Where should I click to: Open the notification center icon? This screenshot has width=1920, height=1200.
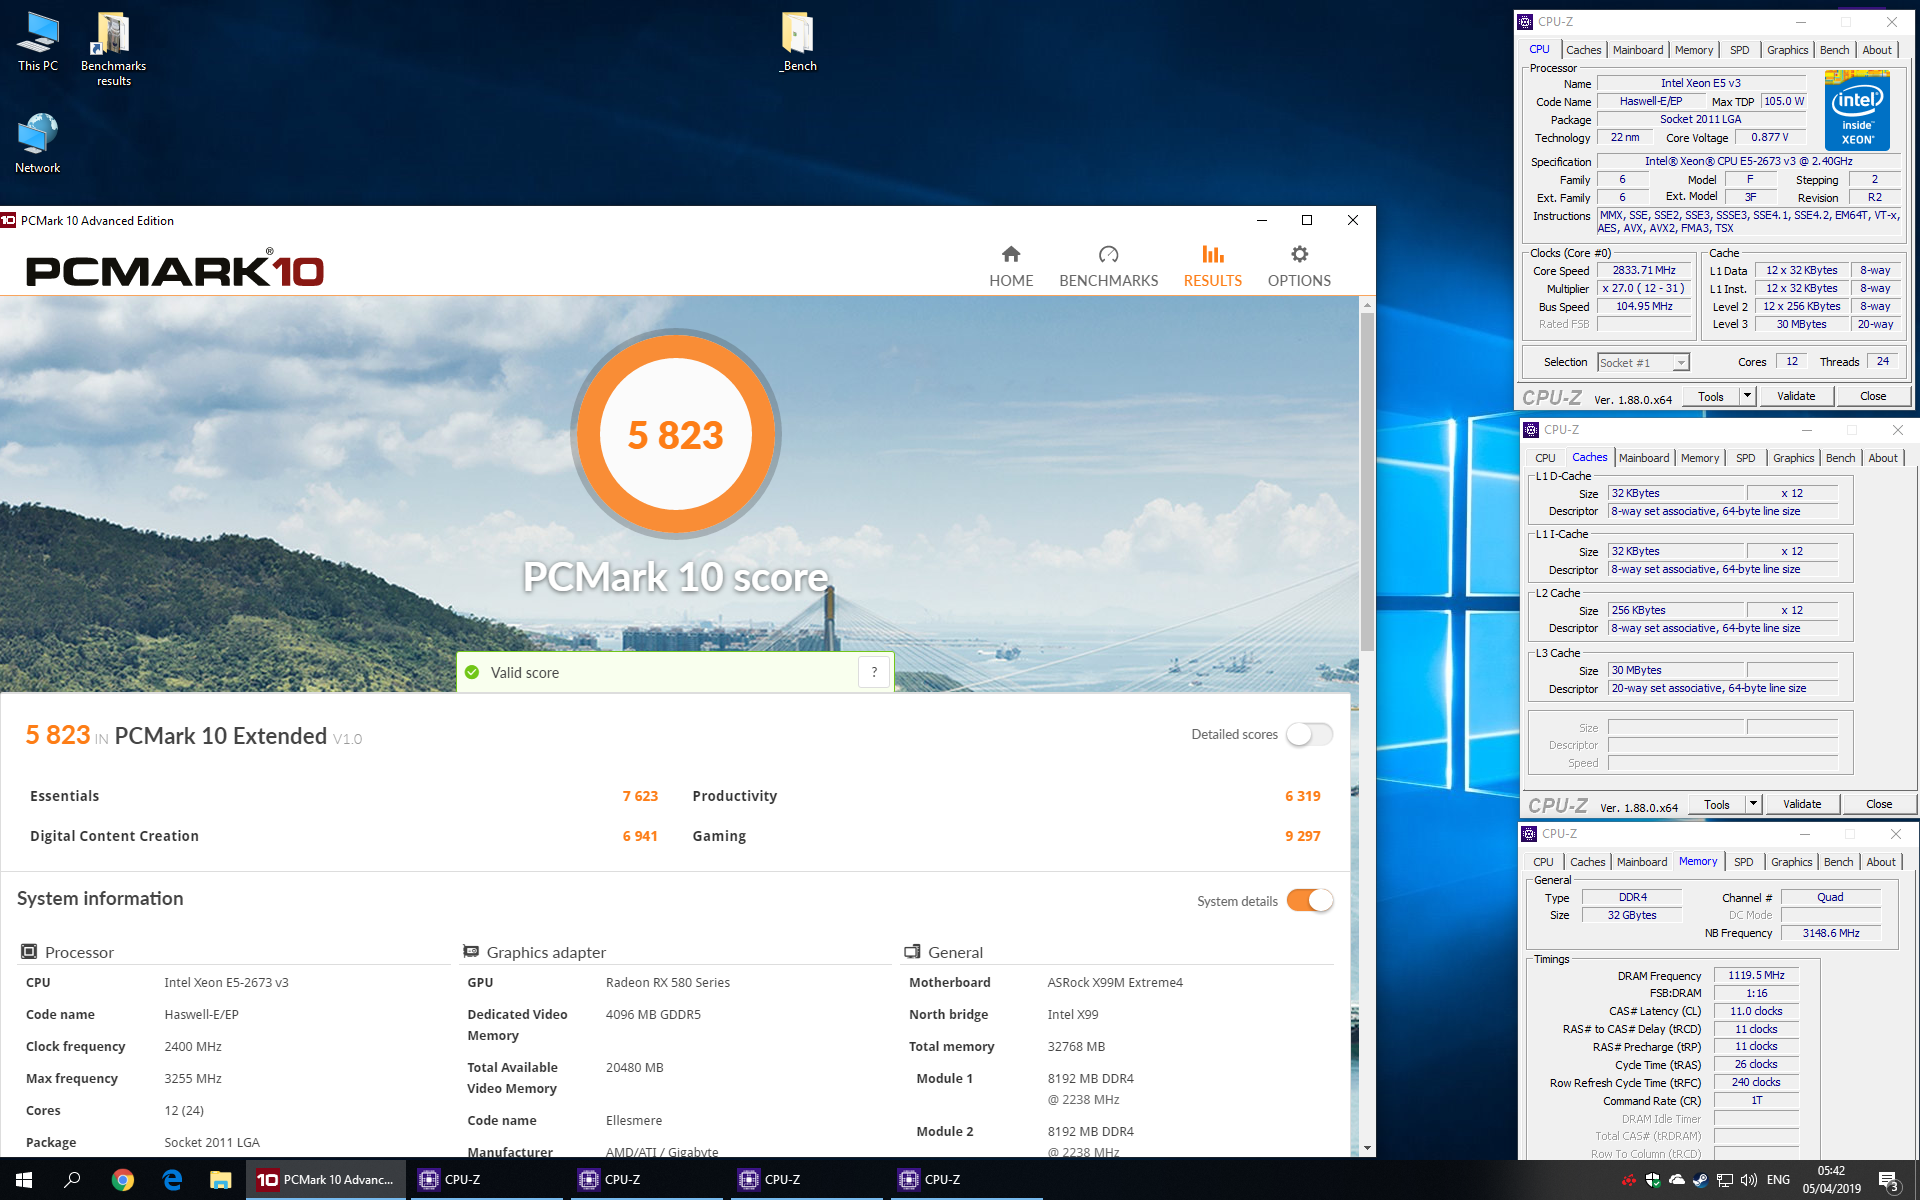pos(1888,1180)
